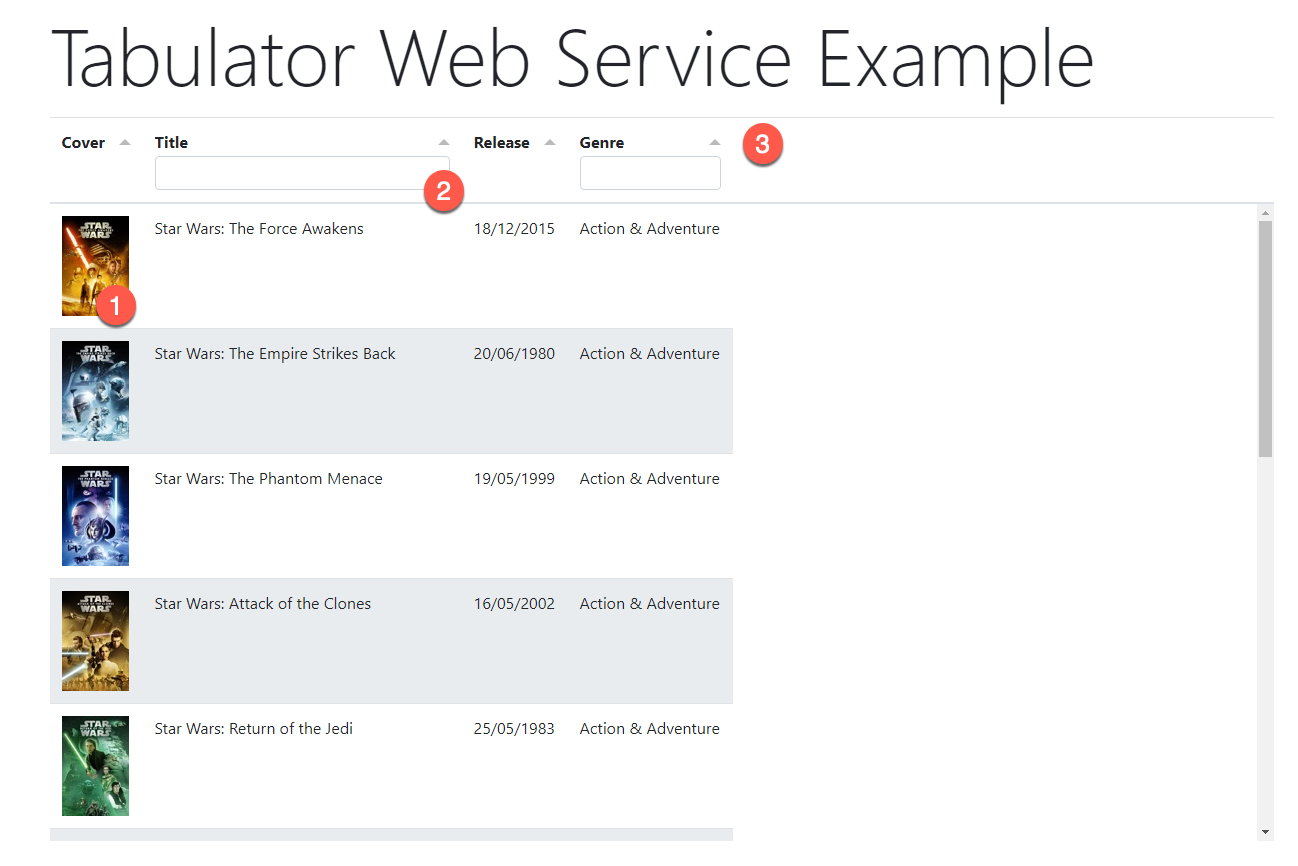The height and width of the screenshot is (866, 1298).
Task: Click the scrollbar down arrow
Action: click(x=1265, y=832)
